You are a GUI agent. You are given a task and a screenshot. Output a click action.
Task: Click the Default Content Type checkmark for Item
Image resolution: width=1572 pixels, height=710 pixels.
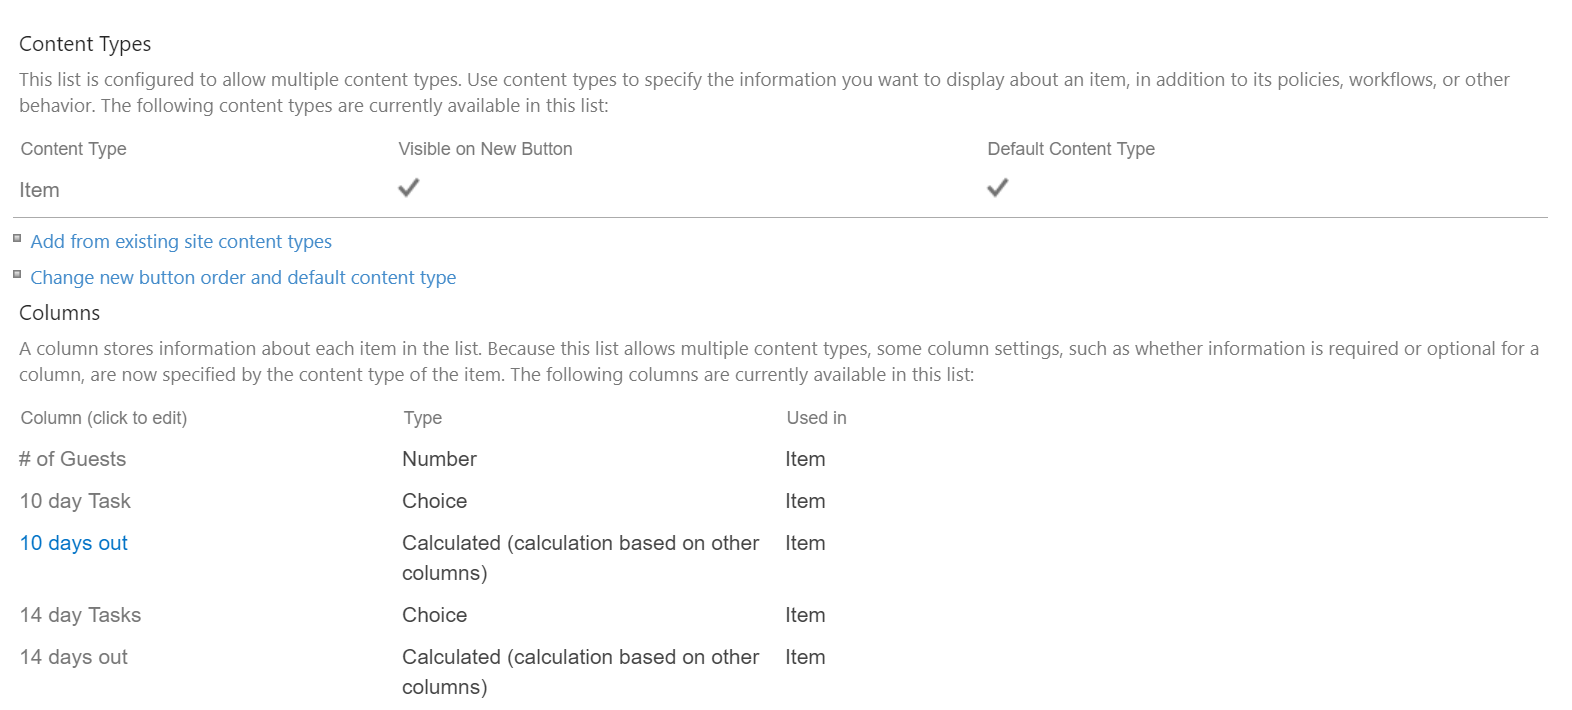(x=997, y=187)
